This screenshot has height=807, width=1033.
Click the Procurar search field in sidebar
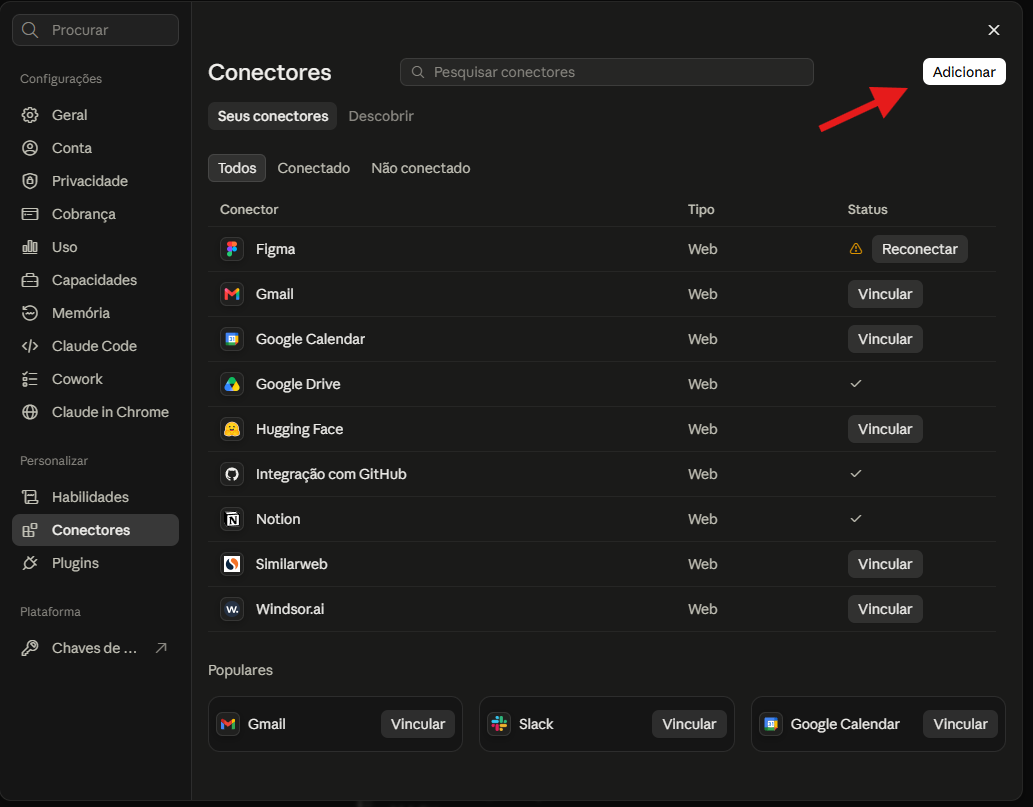coord(96,30)
